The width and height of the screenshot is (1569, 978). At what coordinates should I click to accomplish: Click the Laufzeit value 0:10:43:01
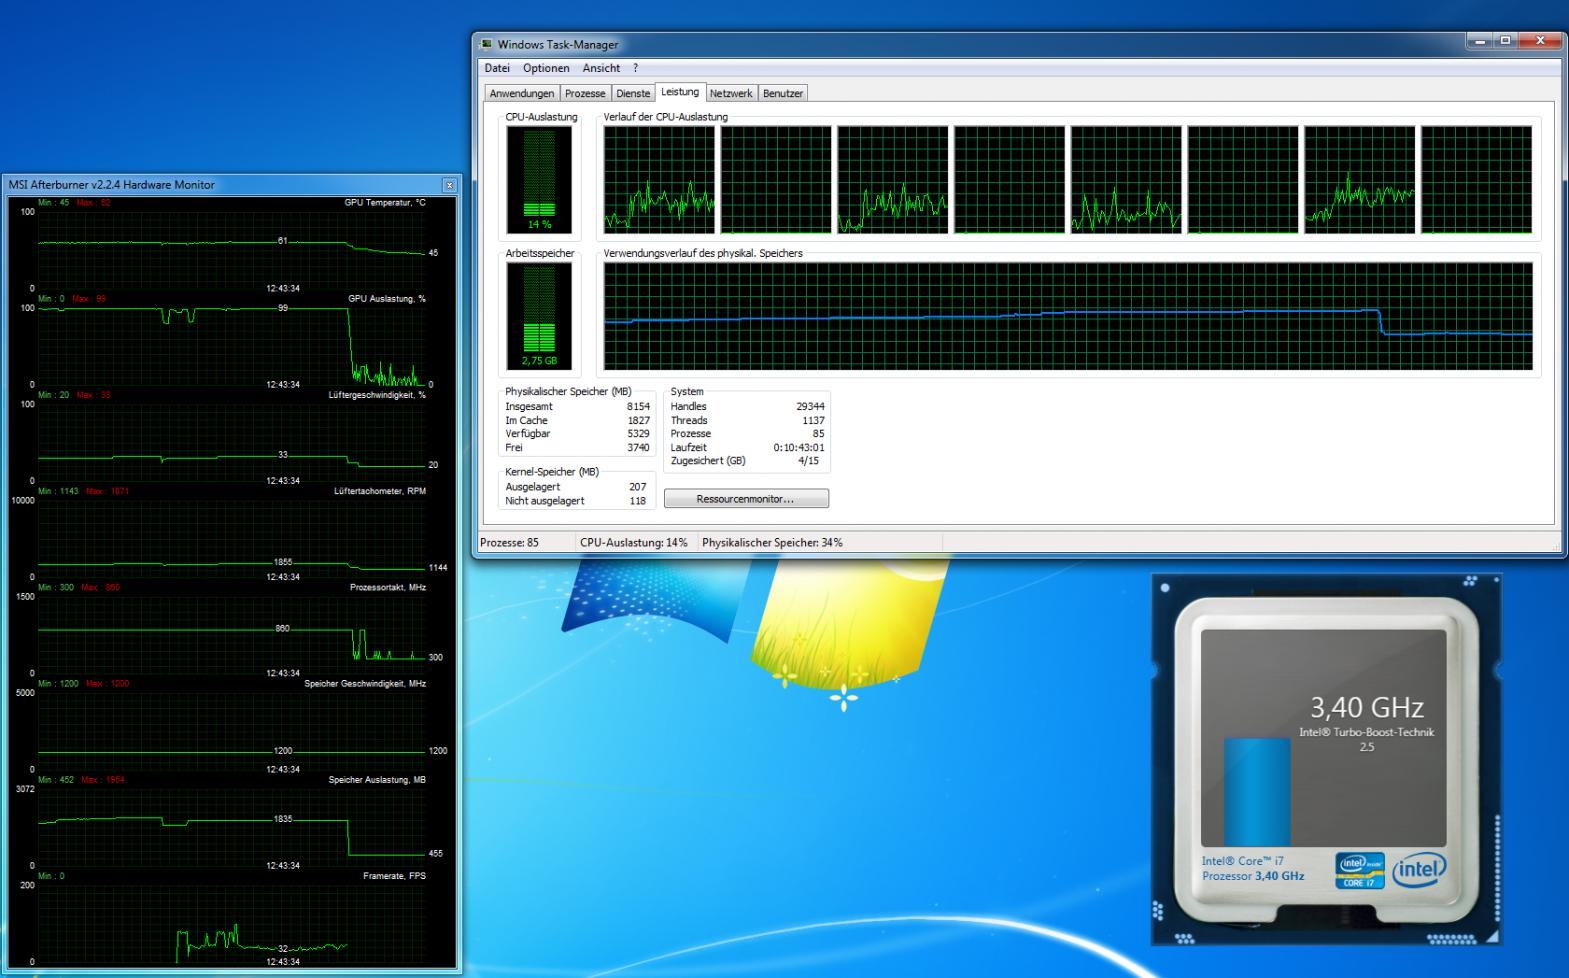click(799, 448)
